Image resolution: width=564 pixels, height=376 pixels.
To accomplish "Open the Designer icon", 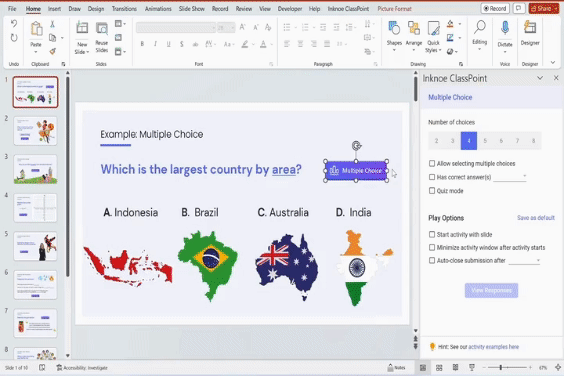I will [530, 28].
